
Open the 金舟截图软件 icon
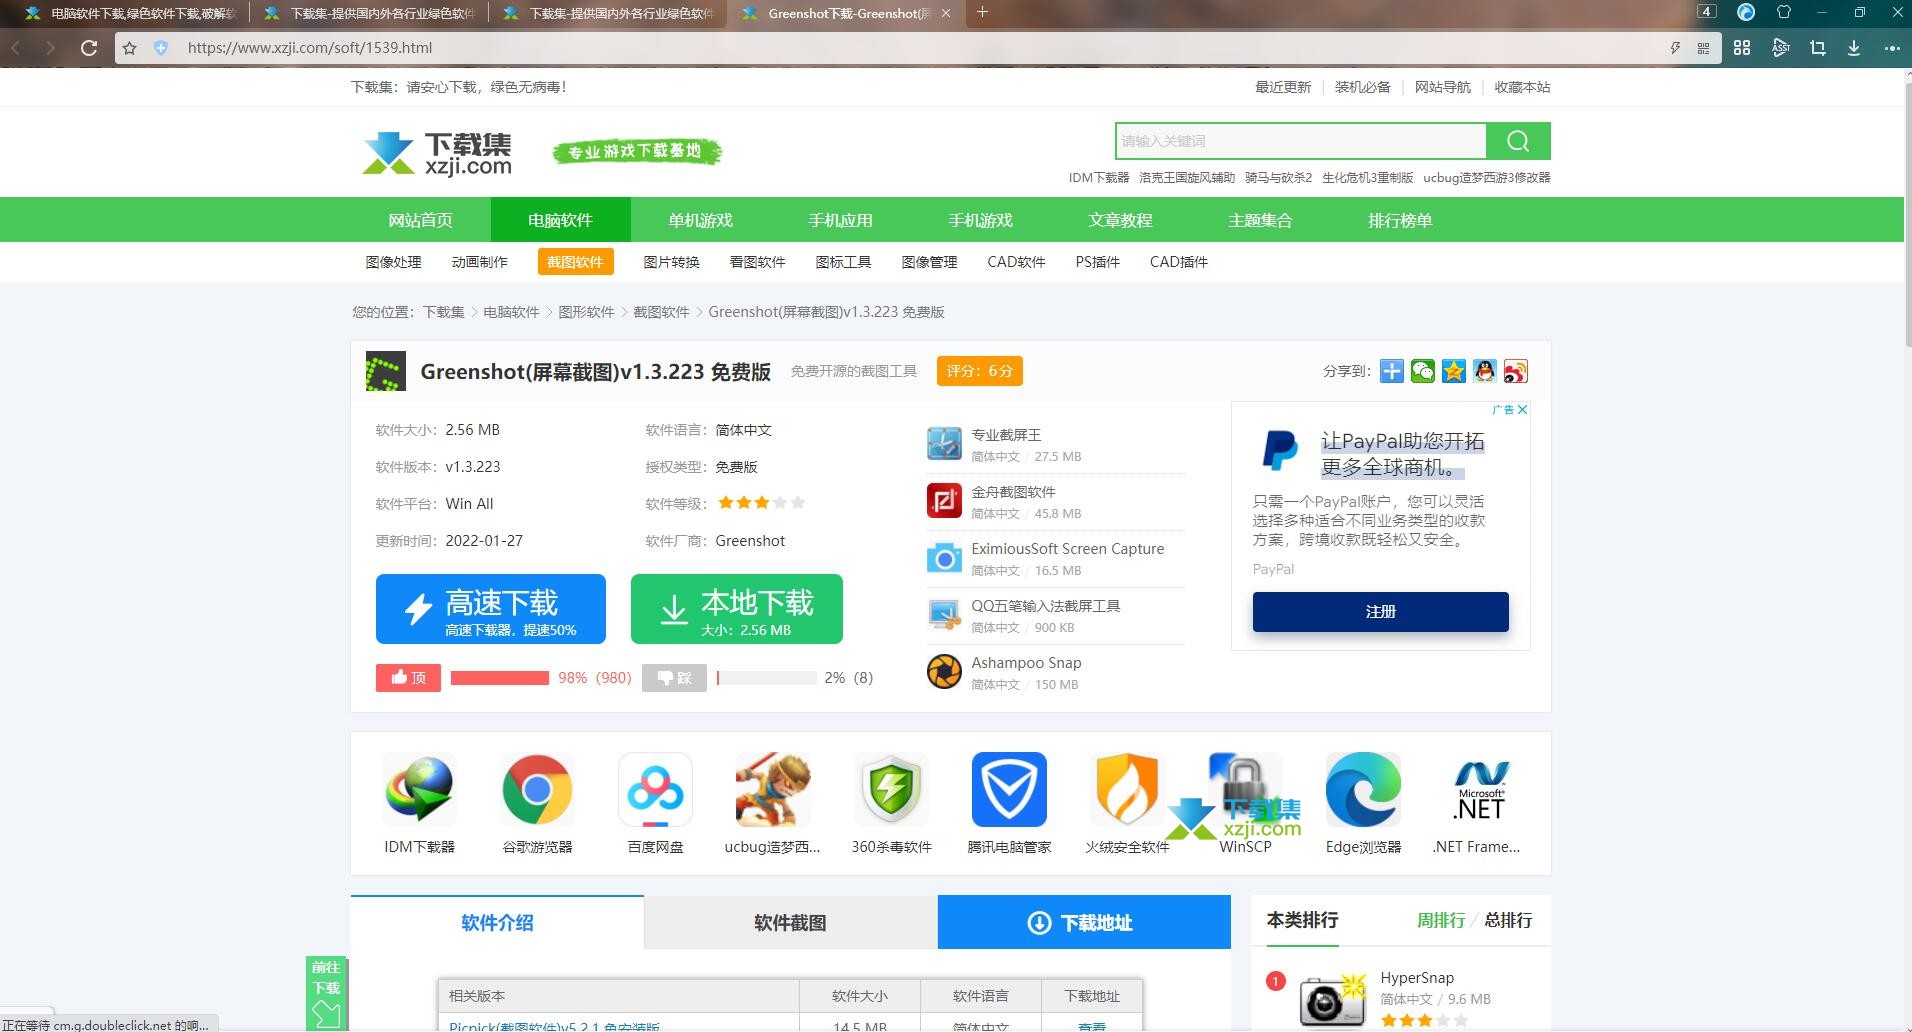click(x=944, y=501)
